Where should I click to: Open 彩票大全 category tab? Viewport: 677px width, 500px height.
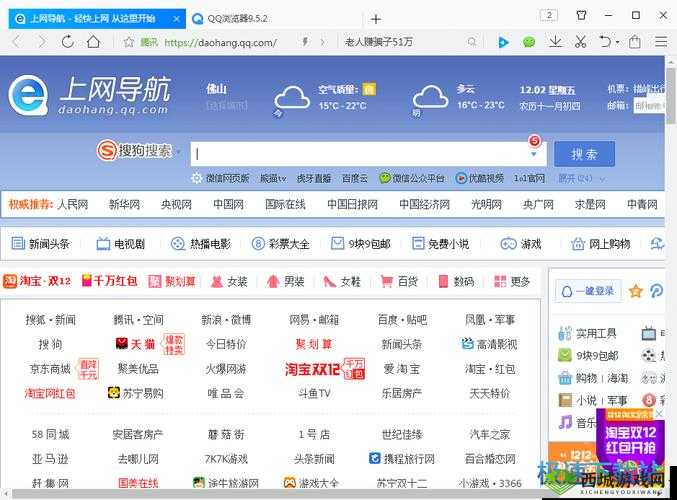tap(281, 244)
